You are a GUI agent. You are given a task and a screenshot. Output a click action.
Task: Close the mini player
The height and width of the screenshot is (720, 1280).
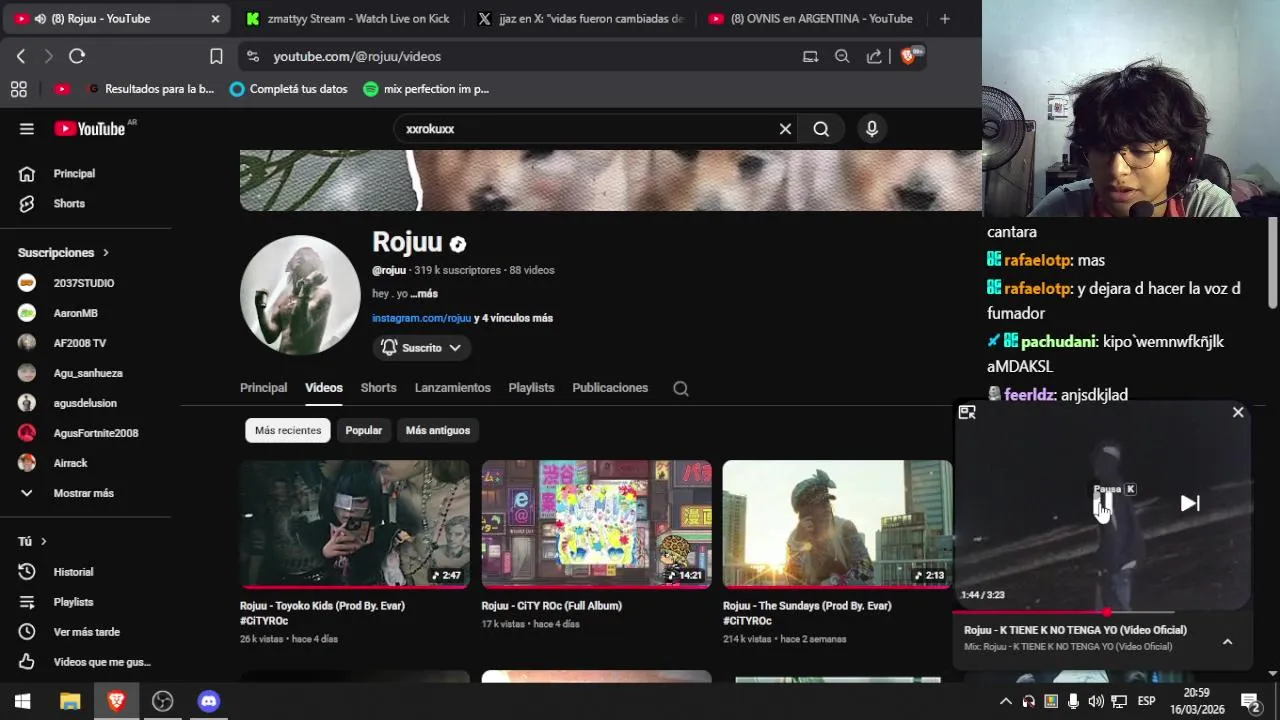tap(1238, 412)
